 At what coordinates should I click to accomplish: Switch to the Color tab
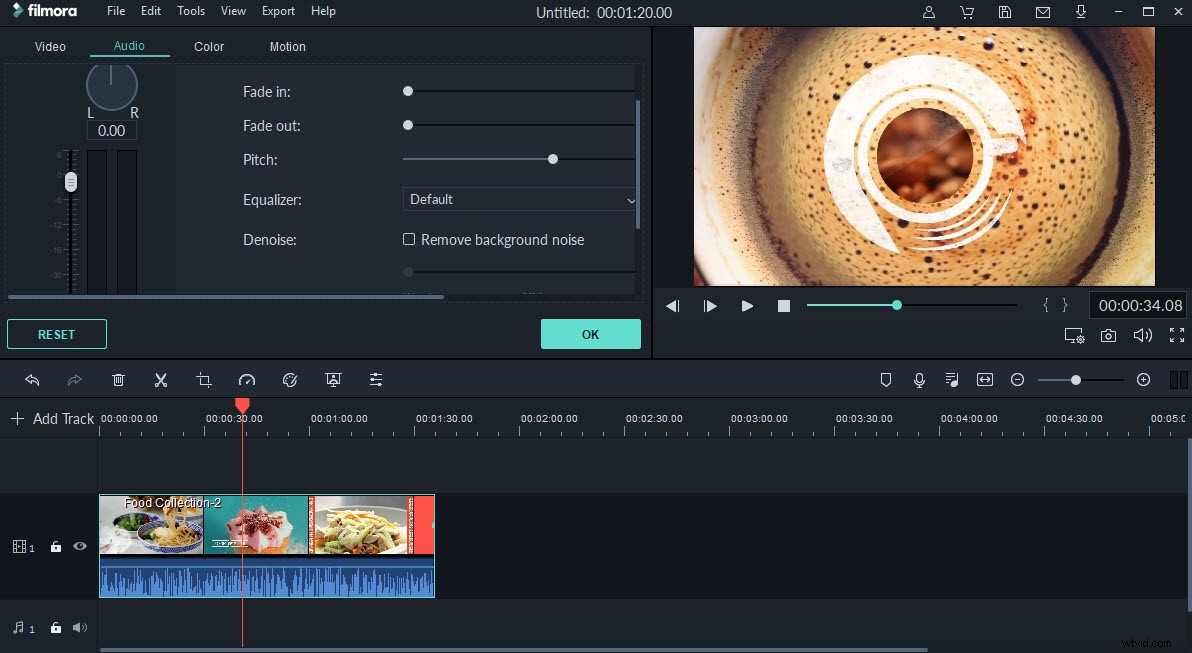(209, 46)
